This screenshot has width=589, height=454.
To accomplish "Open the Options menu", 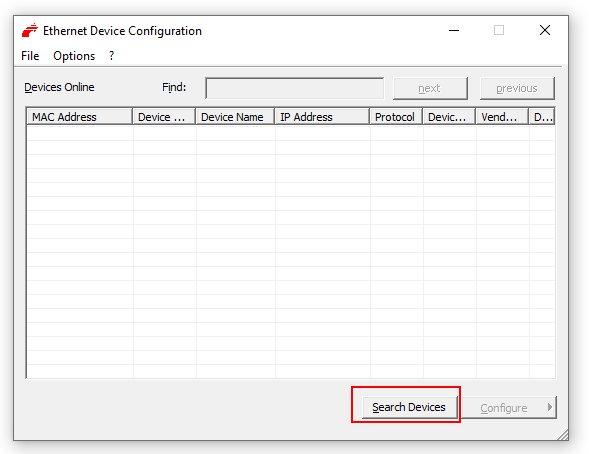I will click(74, 56).
